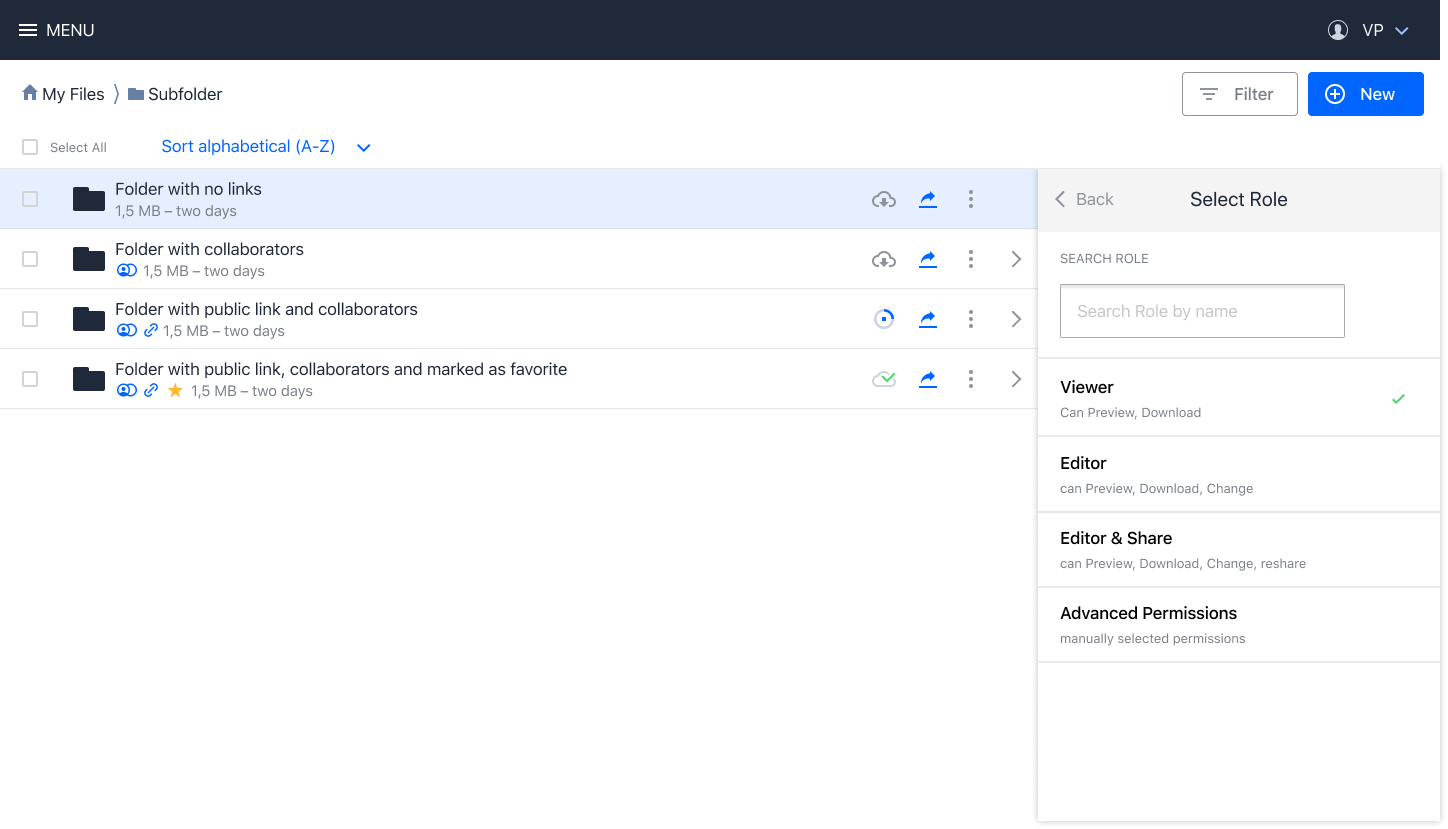Open the Sort alphabetical (A-Z) dropdown

(x=266, y=147)
